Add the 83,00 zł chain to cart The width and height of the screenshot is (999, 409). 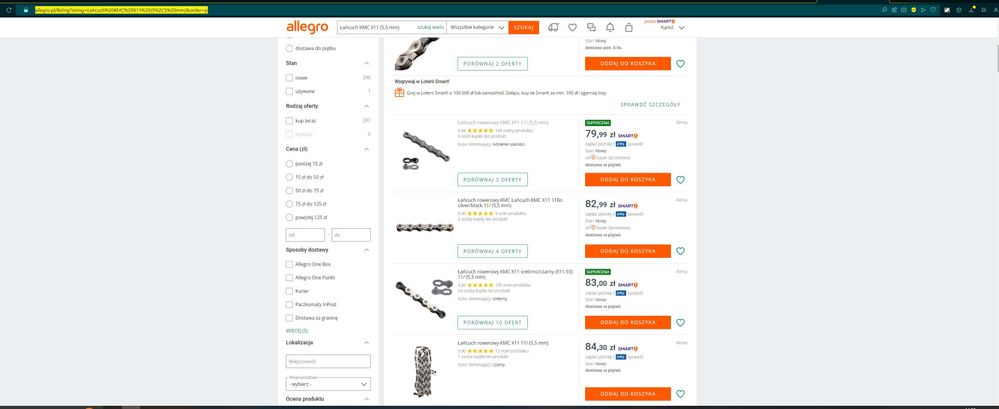click(628, 322)
